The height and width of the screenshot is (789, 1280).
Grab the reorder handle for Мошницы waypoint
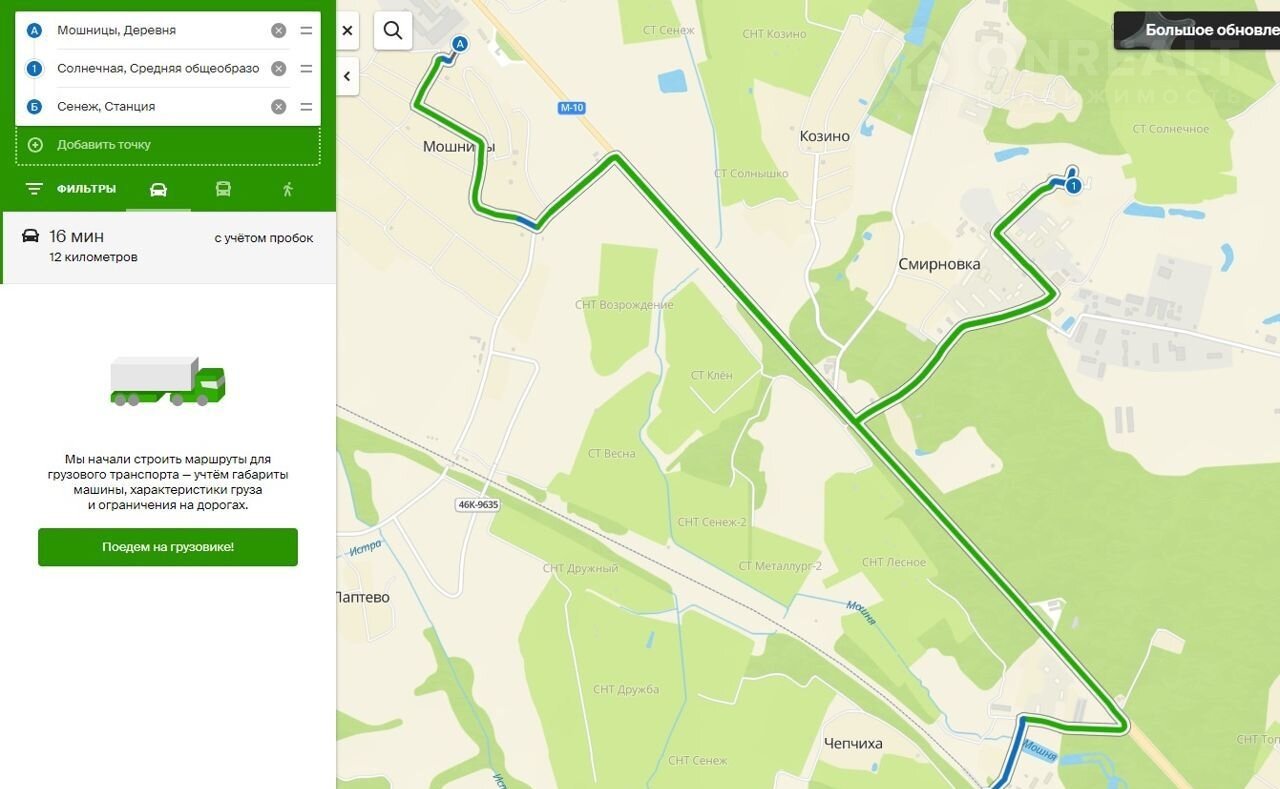coord(306,31)
